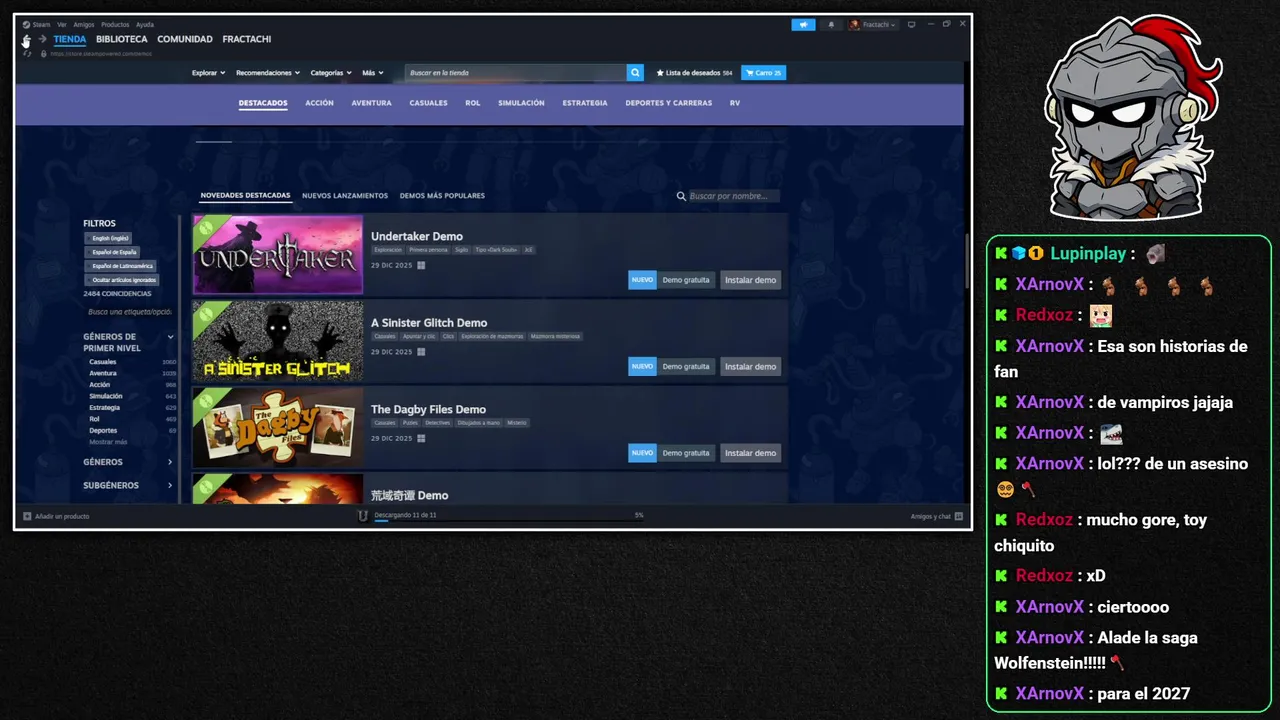Open the Ayuda menu

click(145, 24)
